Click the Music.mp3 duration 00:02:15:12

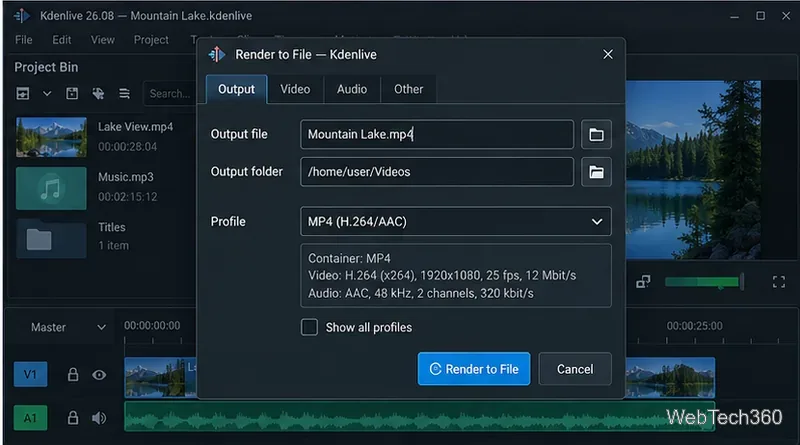pos(128,197)
